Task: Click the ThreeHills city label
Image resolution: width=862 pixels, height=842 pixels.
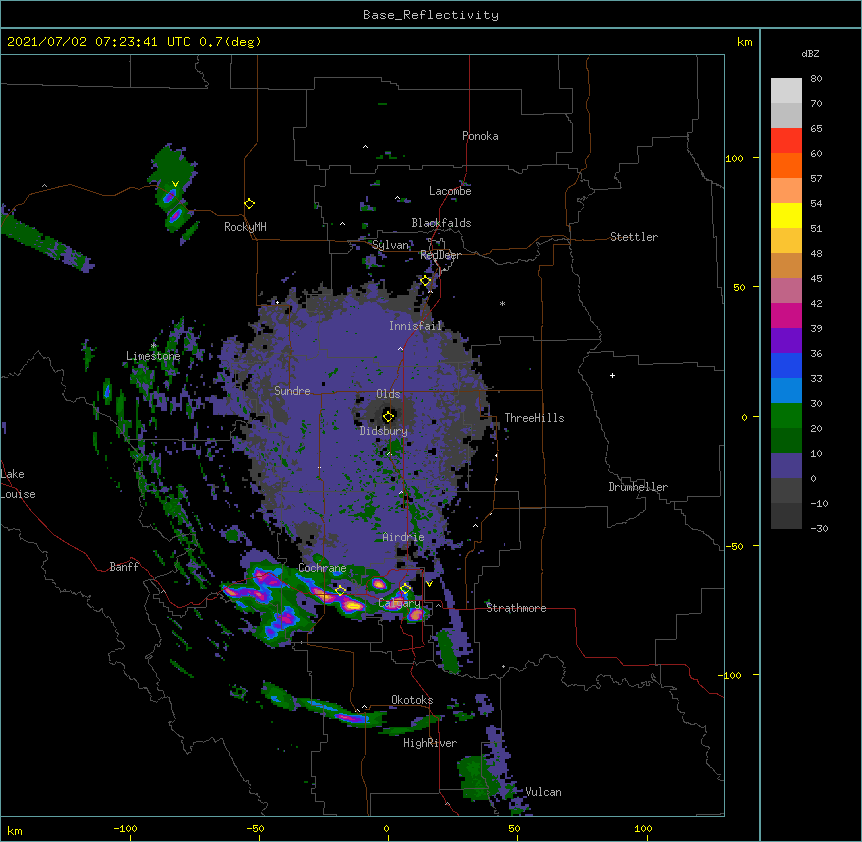Action: (534, 418)
